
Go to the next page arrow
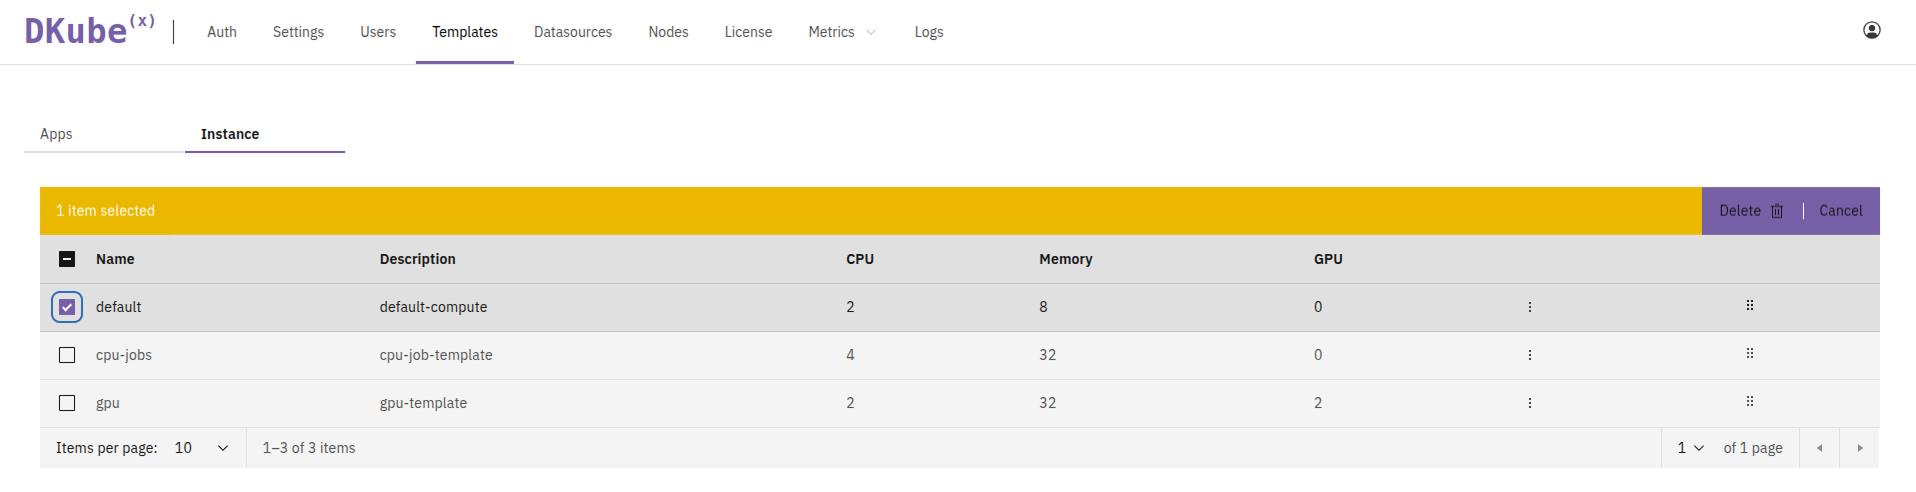coord(1859,448)
